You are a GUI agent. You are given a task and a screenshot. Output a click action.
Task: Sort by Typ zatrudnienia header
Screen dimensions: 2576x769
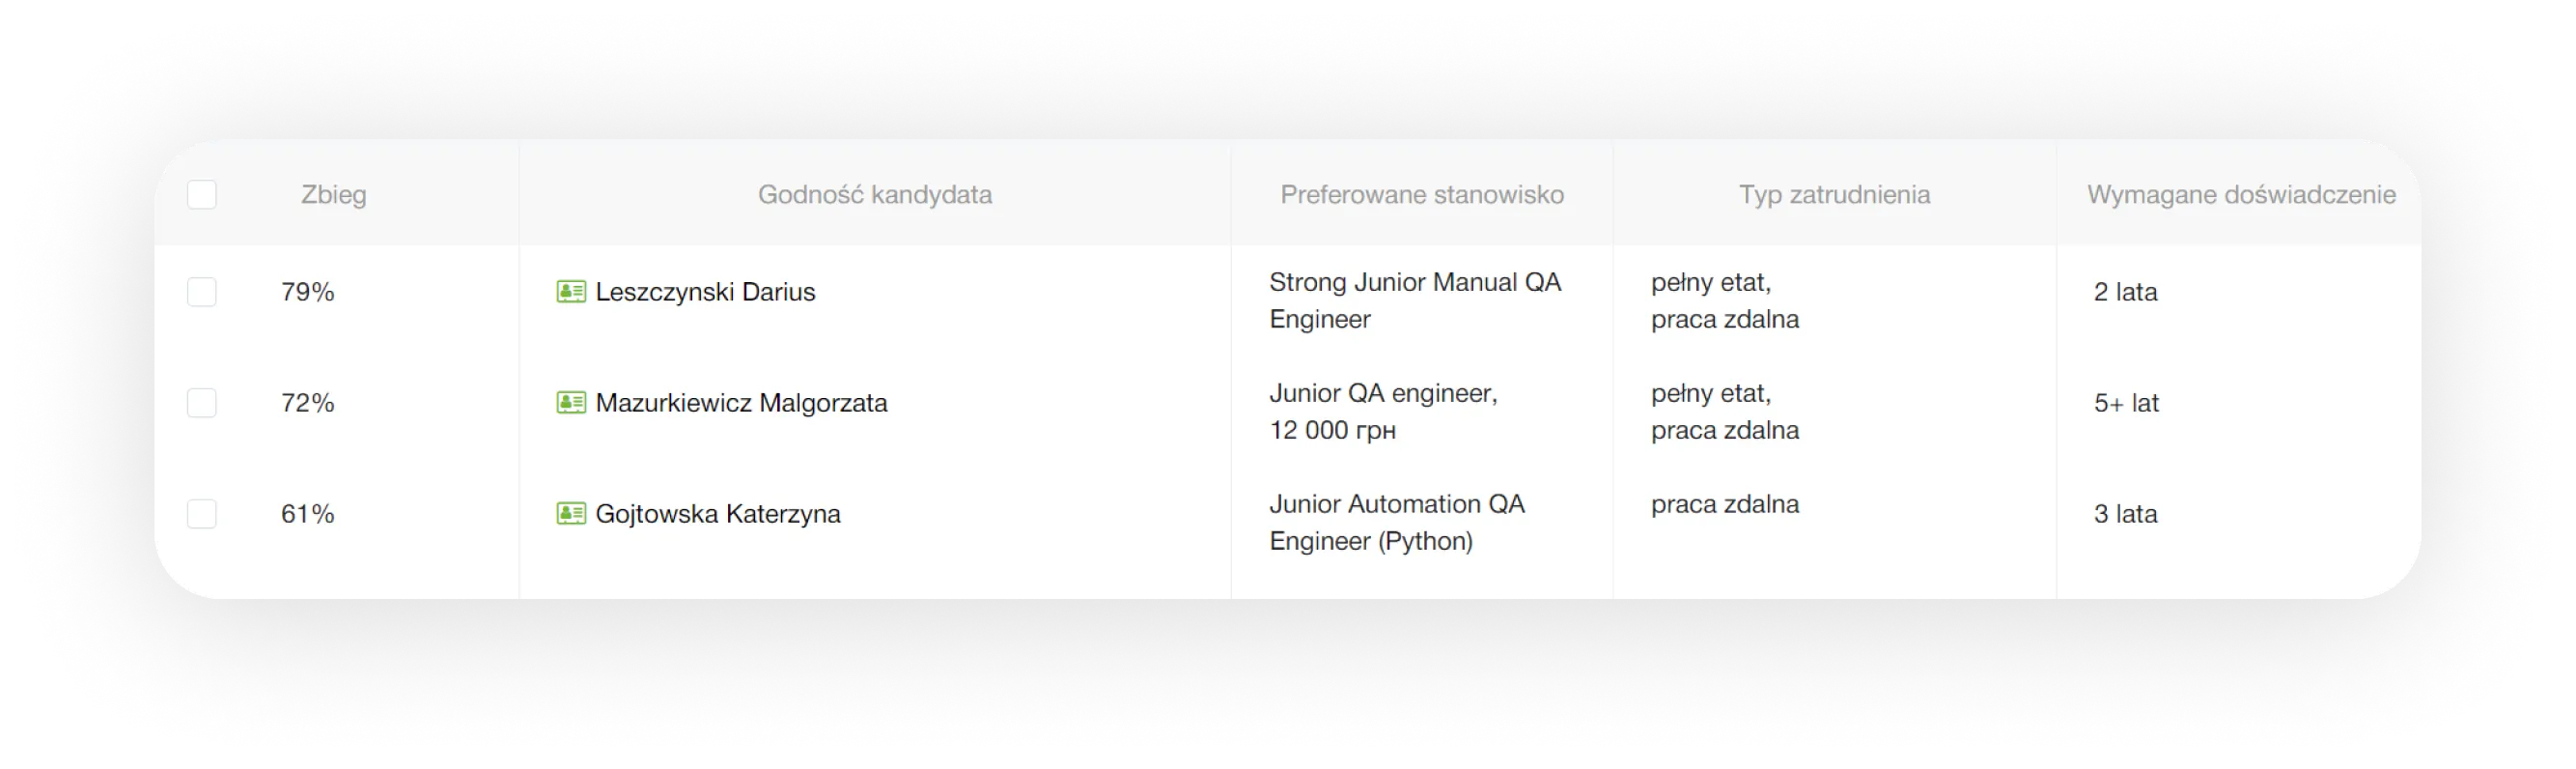pyautogui.click(x=1834, y=194)
